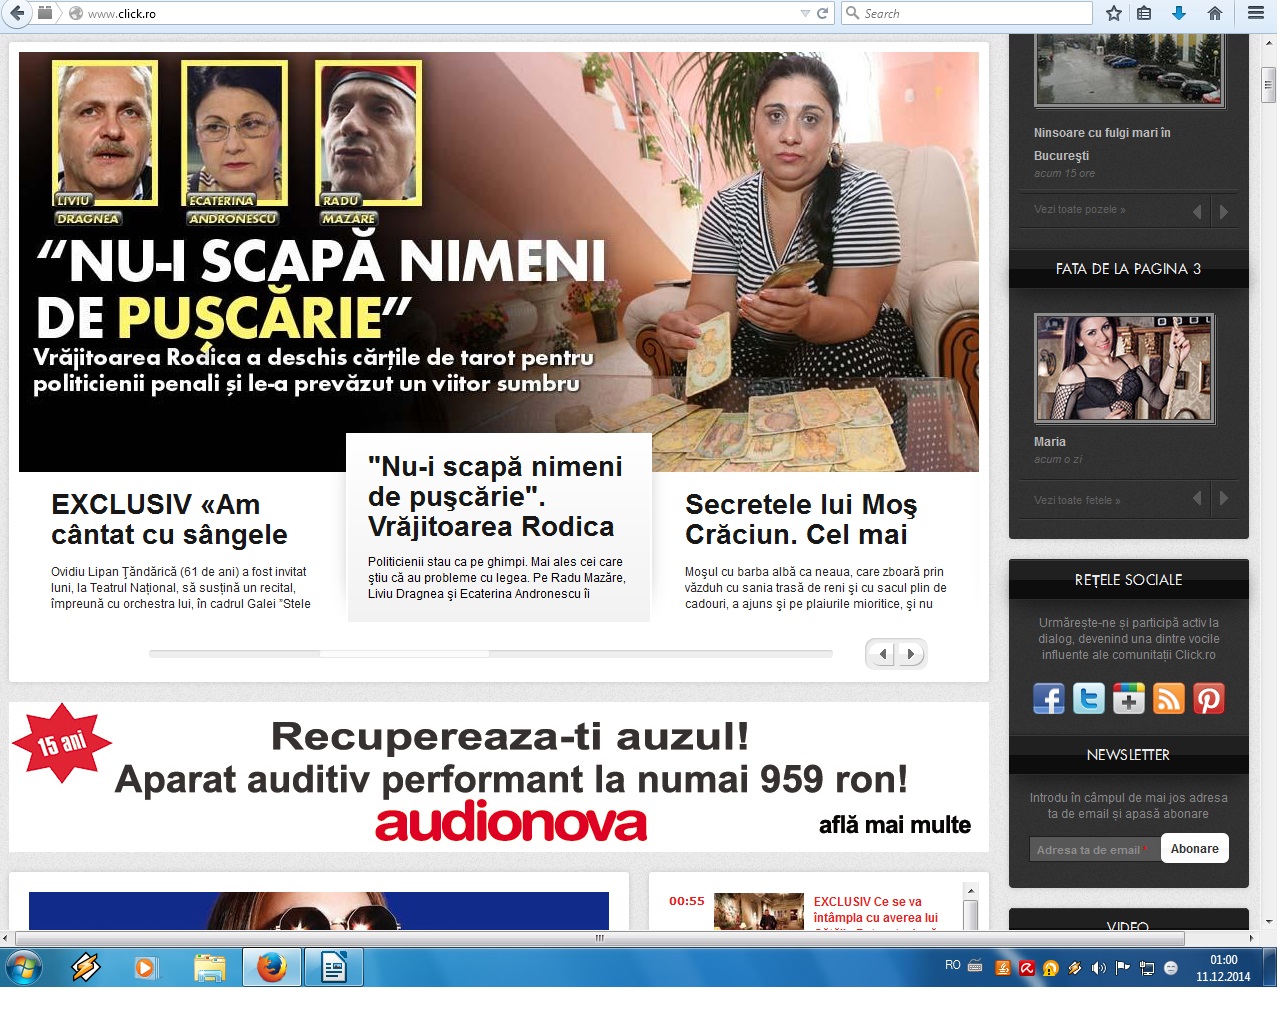Open the Downloads arrow icon
Screen dimensions: 1280x1024
[1179, 13]
